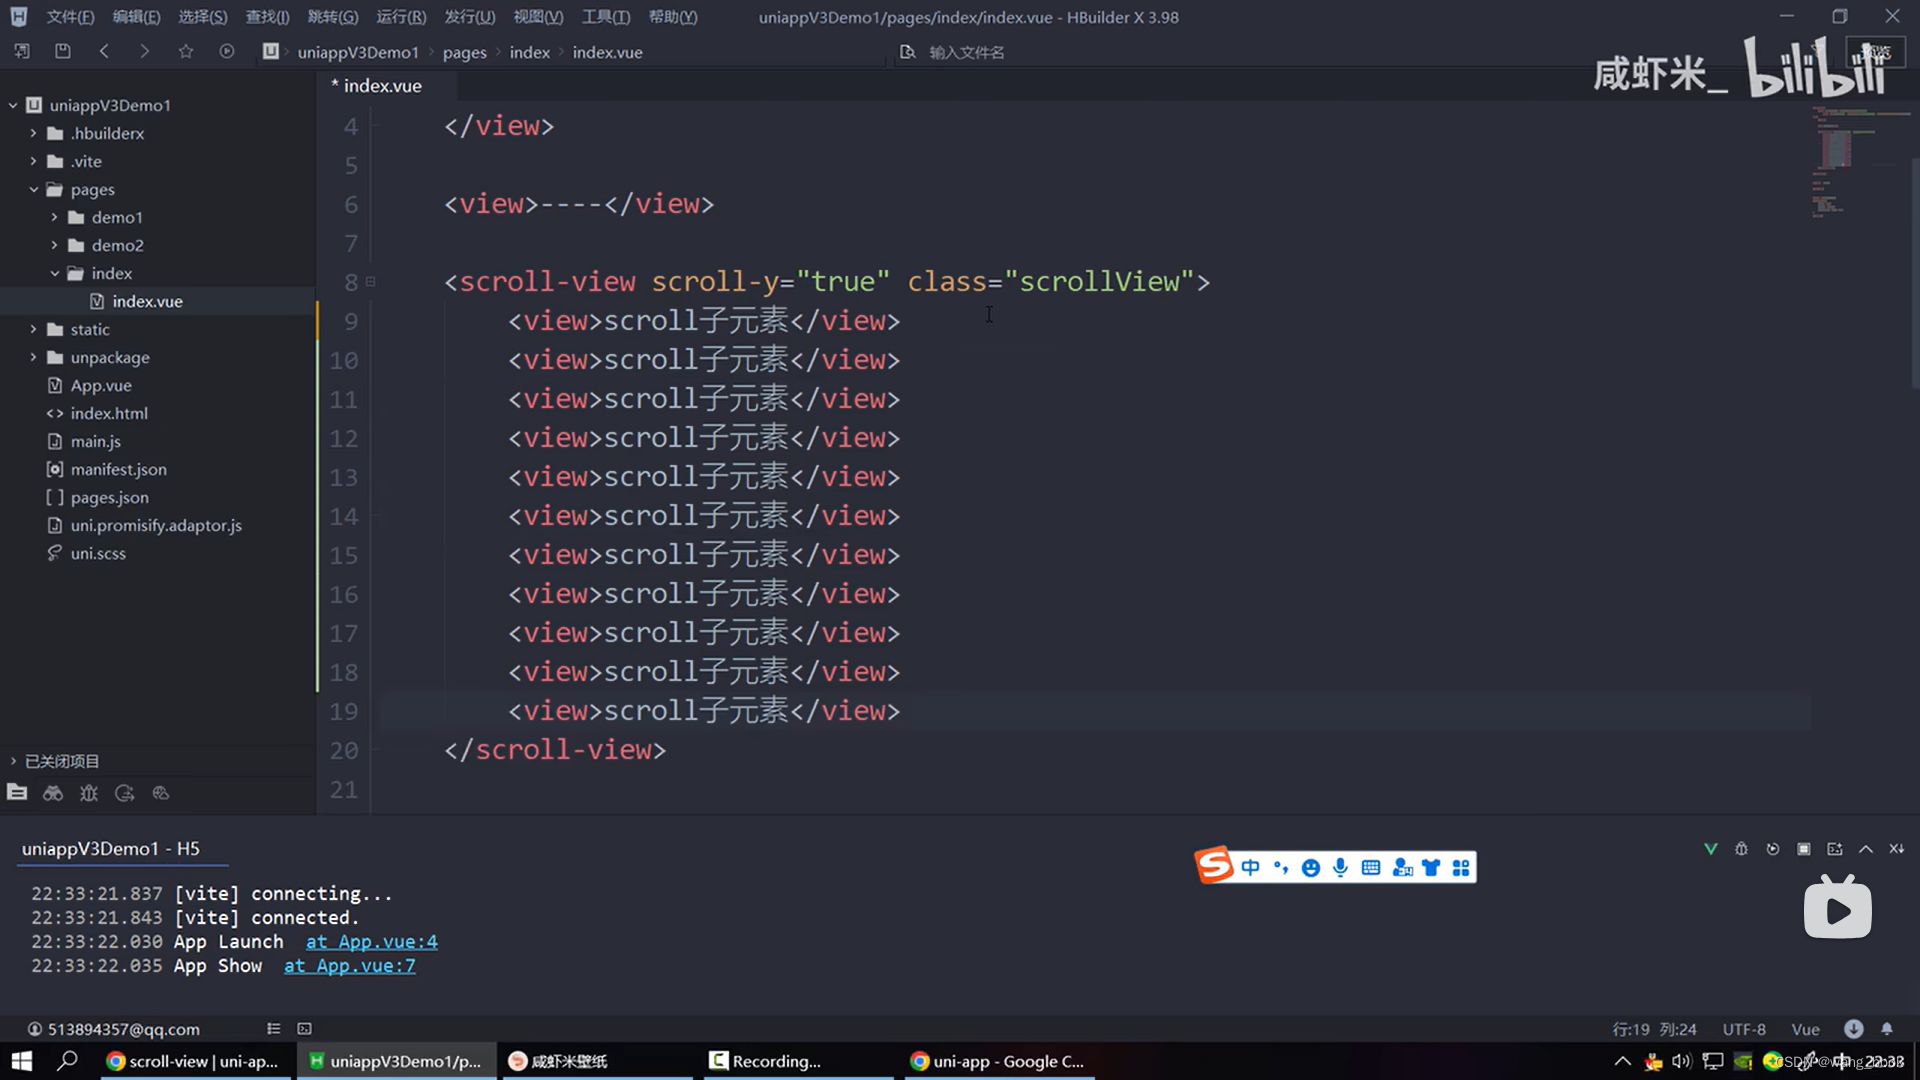Click the console debug bug icon

click(1741, 849)
